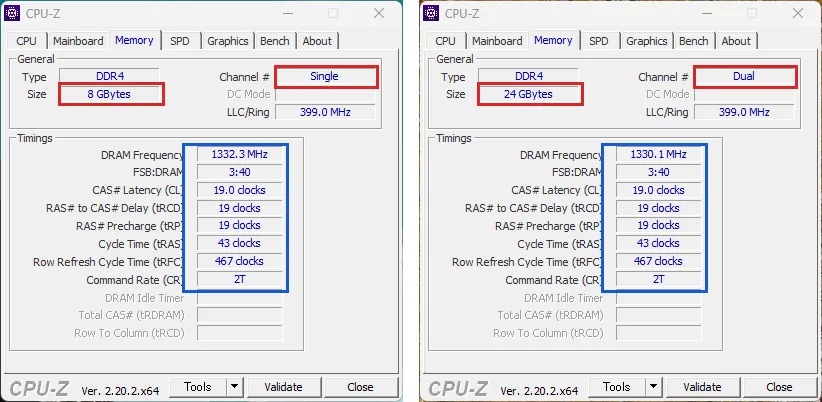The height and width of the screenshot is (402, 822).
Task: Click the Tools button in left window
Action: [198, 387]
